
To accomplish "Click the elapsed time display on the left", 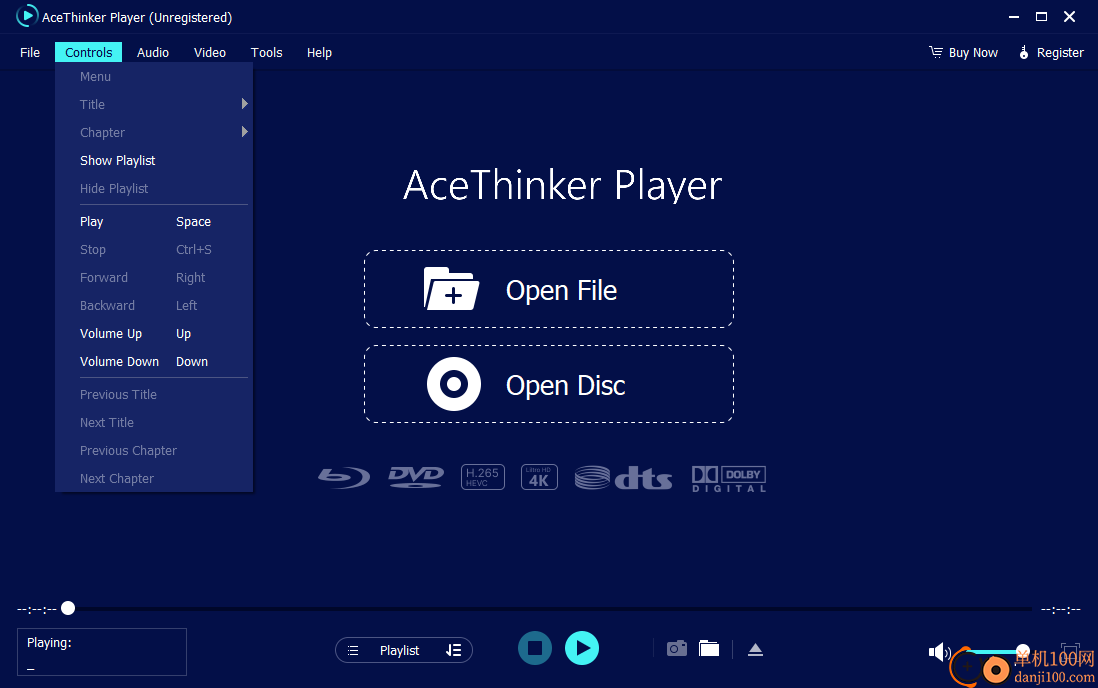I will click(36, 610).
